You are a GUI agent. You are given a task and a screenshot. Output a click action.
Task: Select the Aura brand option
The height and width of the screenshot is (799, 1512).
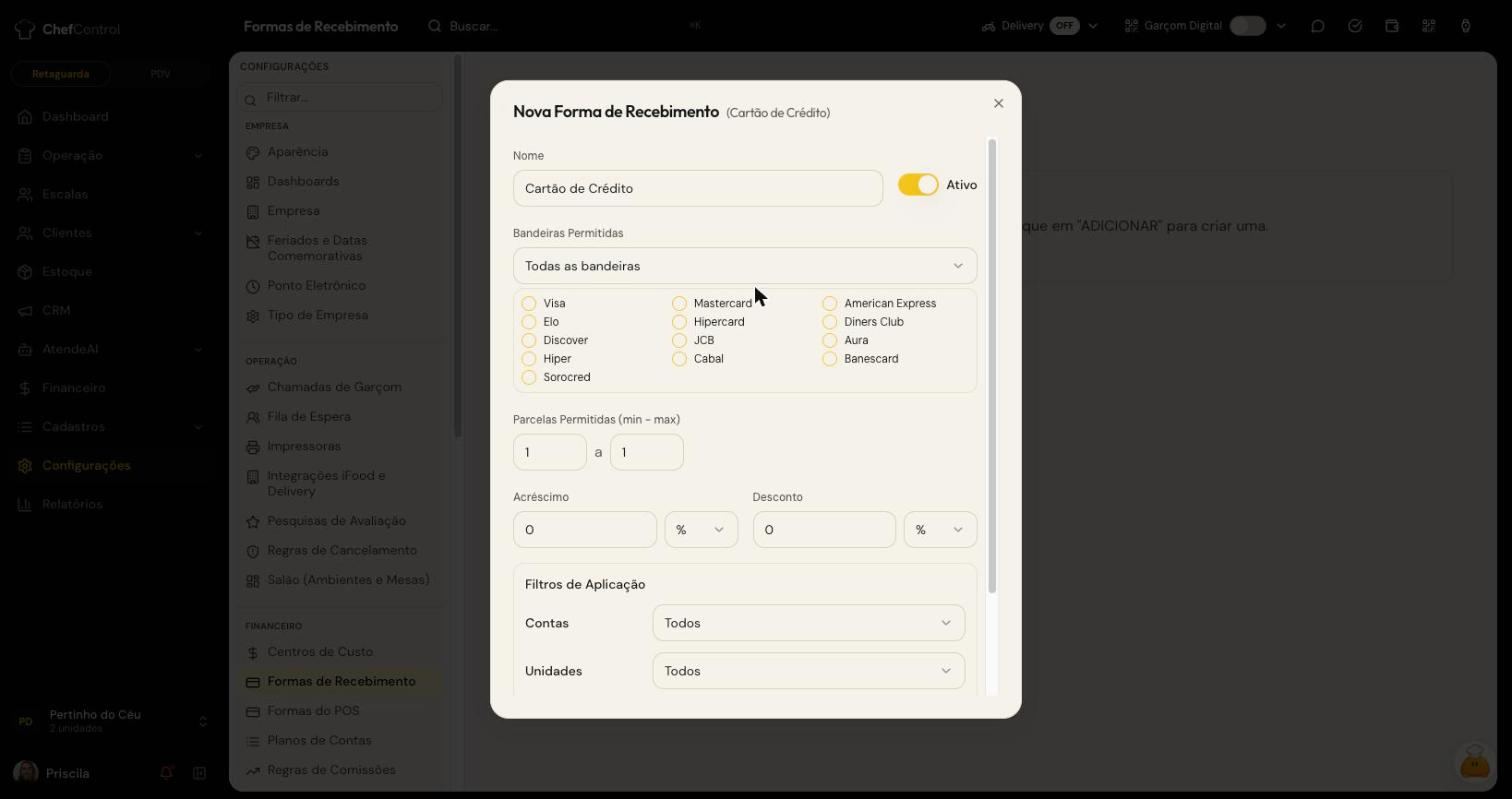[x=829, y=340]
